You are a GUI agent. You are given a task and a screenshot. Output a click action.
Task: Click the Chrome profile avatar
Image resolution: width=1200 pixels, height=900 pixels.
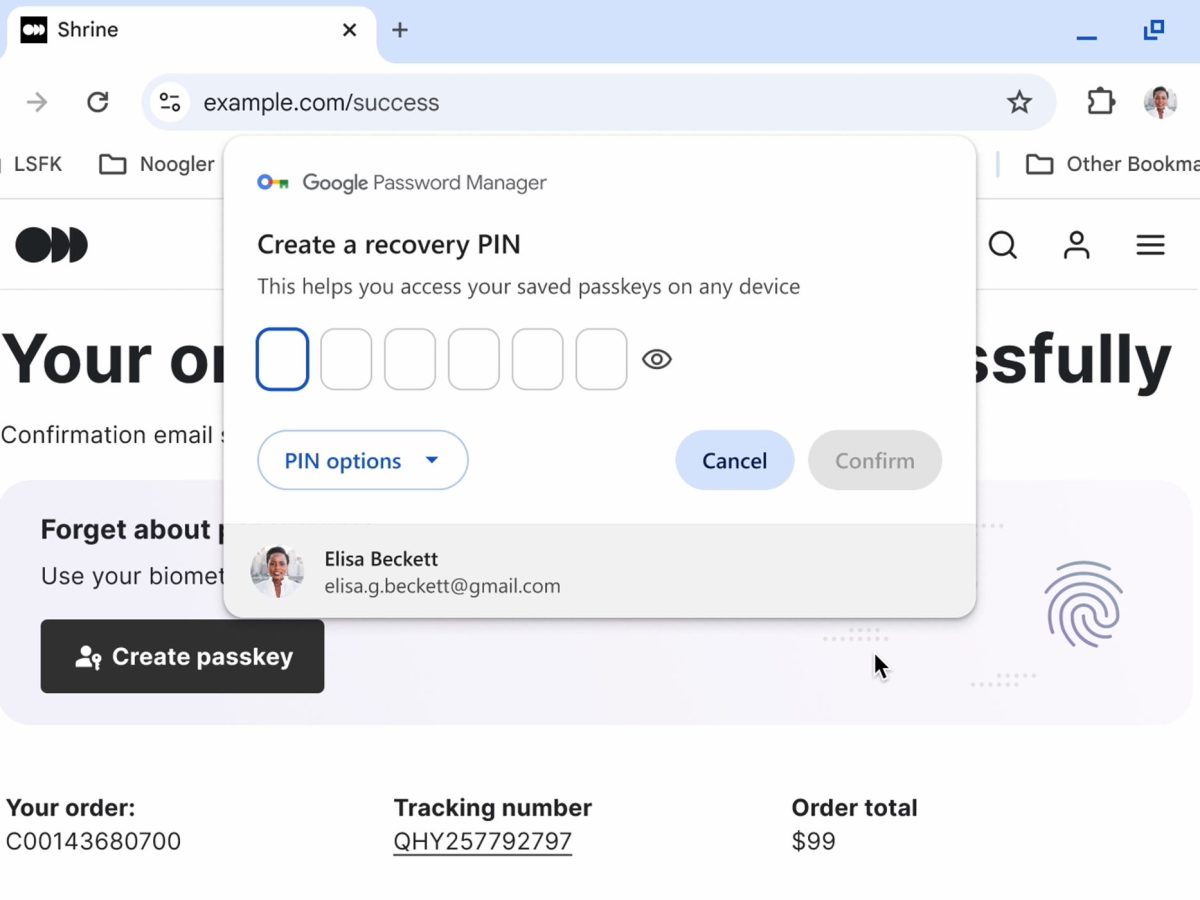(x=1160, y=102)
